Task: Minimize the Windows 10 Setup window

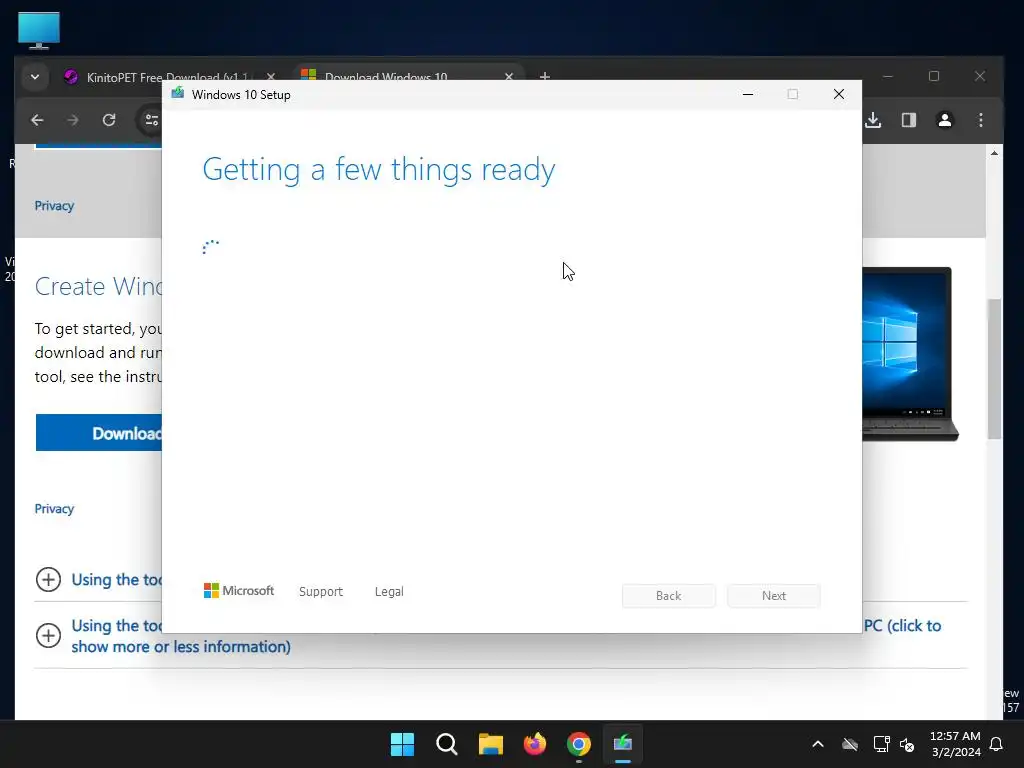Action: (748, 95)
